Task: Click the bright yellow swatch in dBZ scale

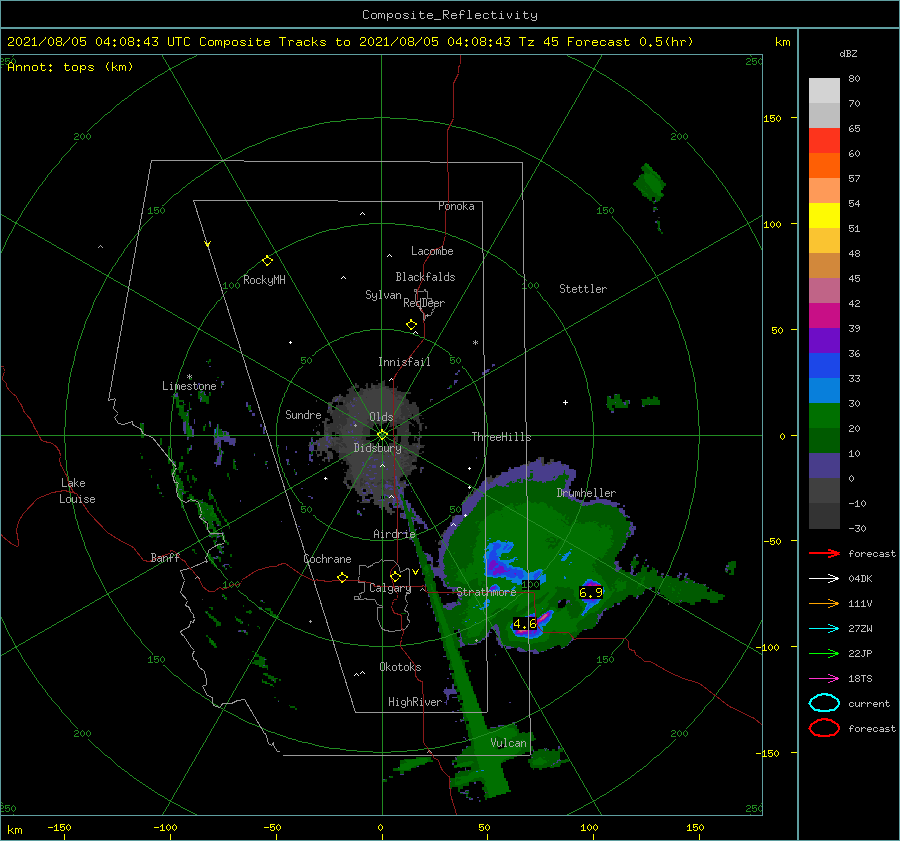Action: (824, 215)
